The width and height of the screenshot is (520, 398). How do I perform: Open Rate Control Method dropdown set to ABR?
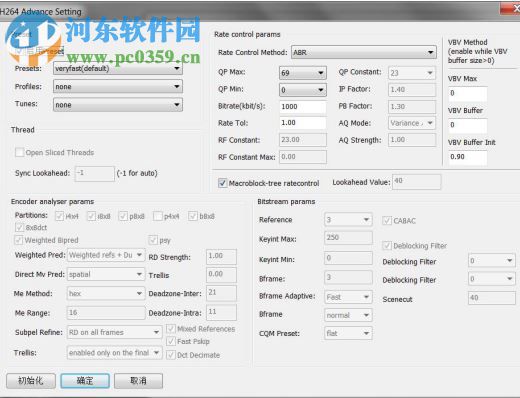pos(364,52)
